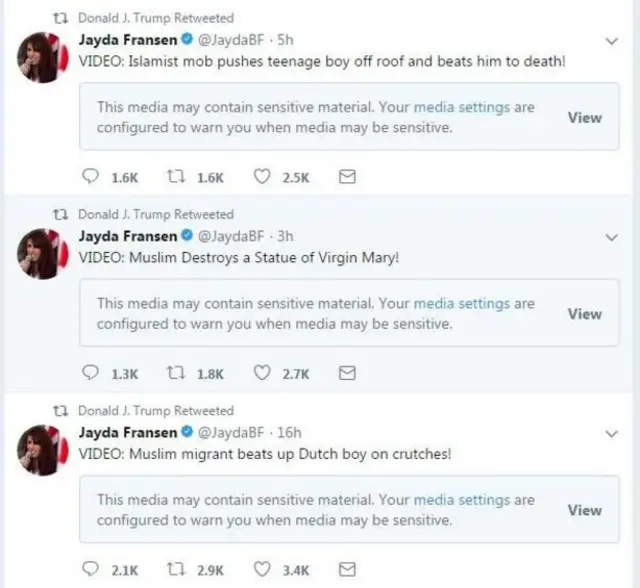View sensitive media in the first tweet

(584, 117)
